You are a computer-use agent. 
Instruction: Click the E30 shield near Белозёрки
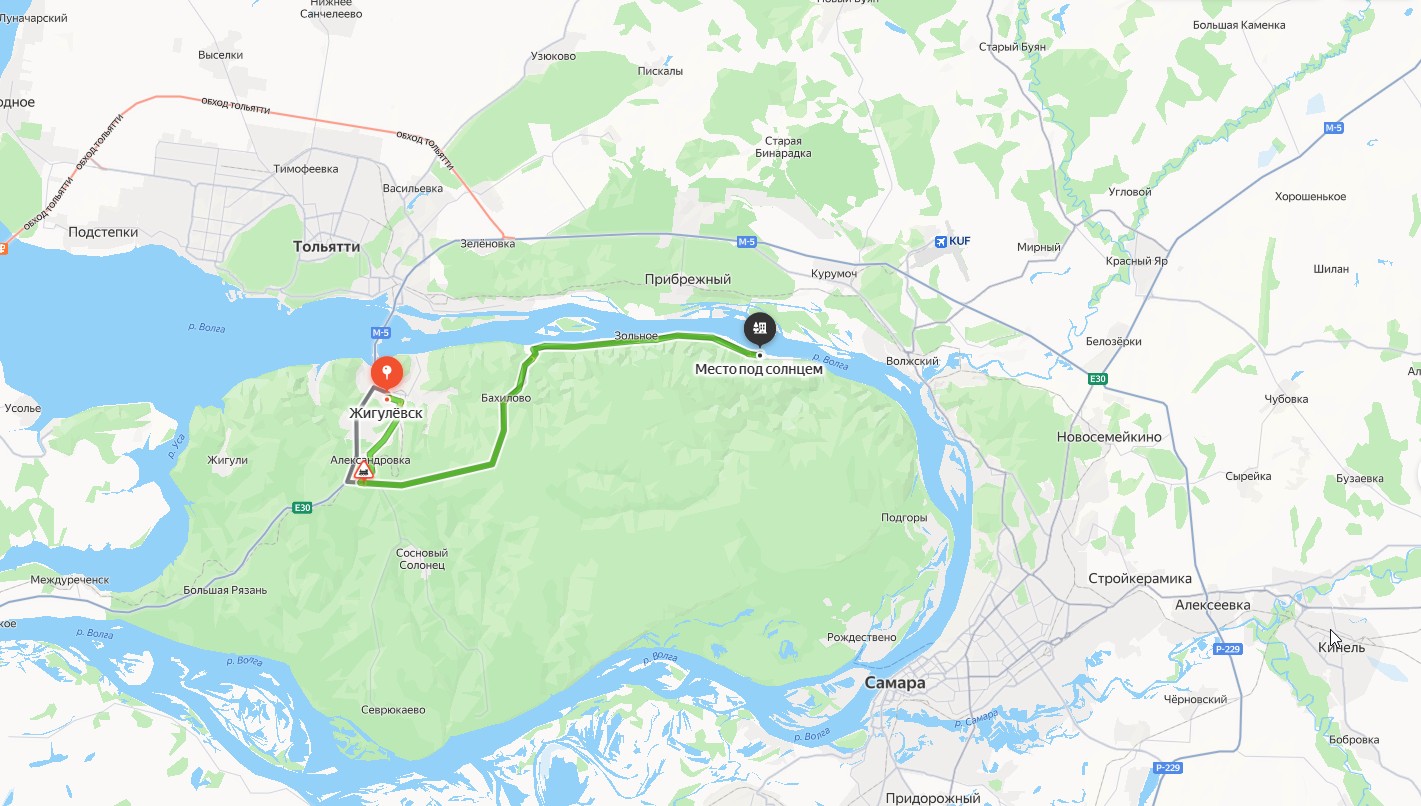tap(1098, 378)
